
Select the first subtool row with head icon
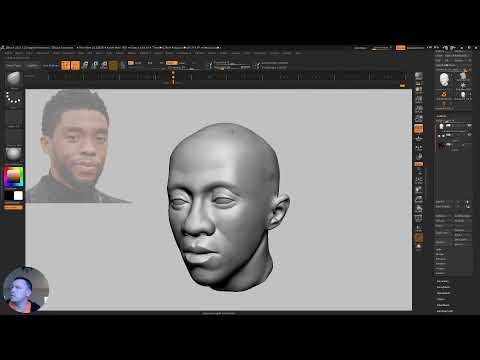454,126
